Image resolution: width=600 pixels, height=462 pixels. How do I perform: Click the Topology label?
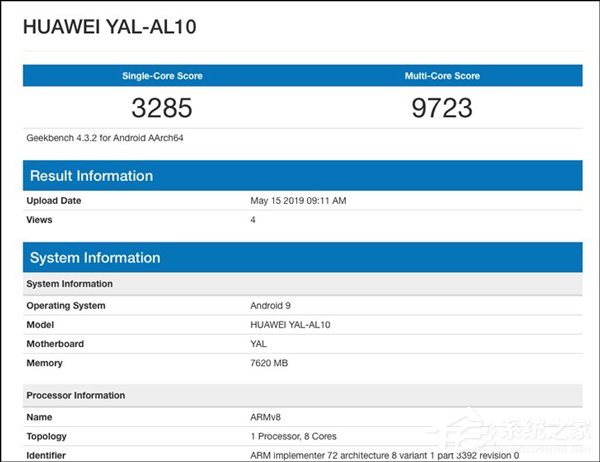coord(46,436)
